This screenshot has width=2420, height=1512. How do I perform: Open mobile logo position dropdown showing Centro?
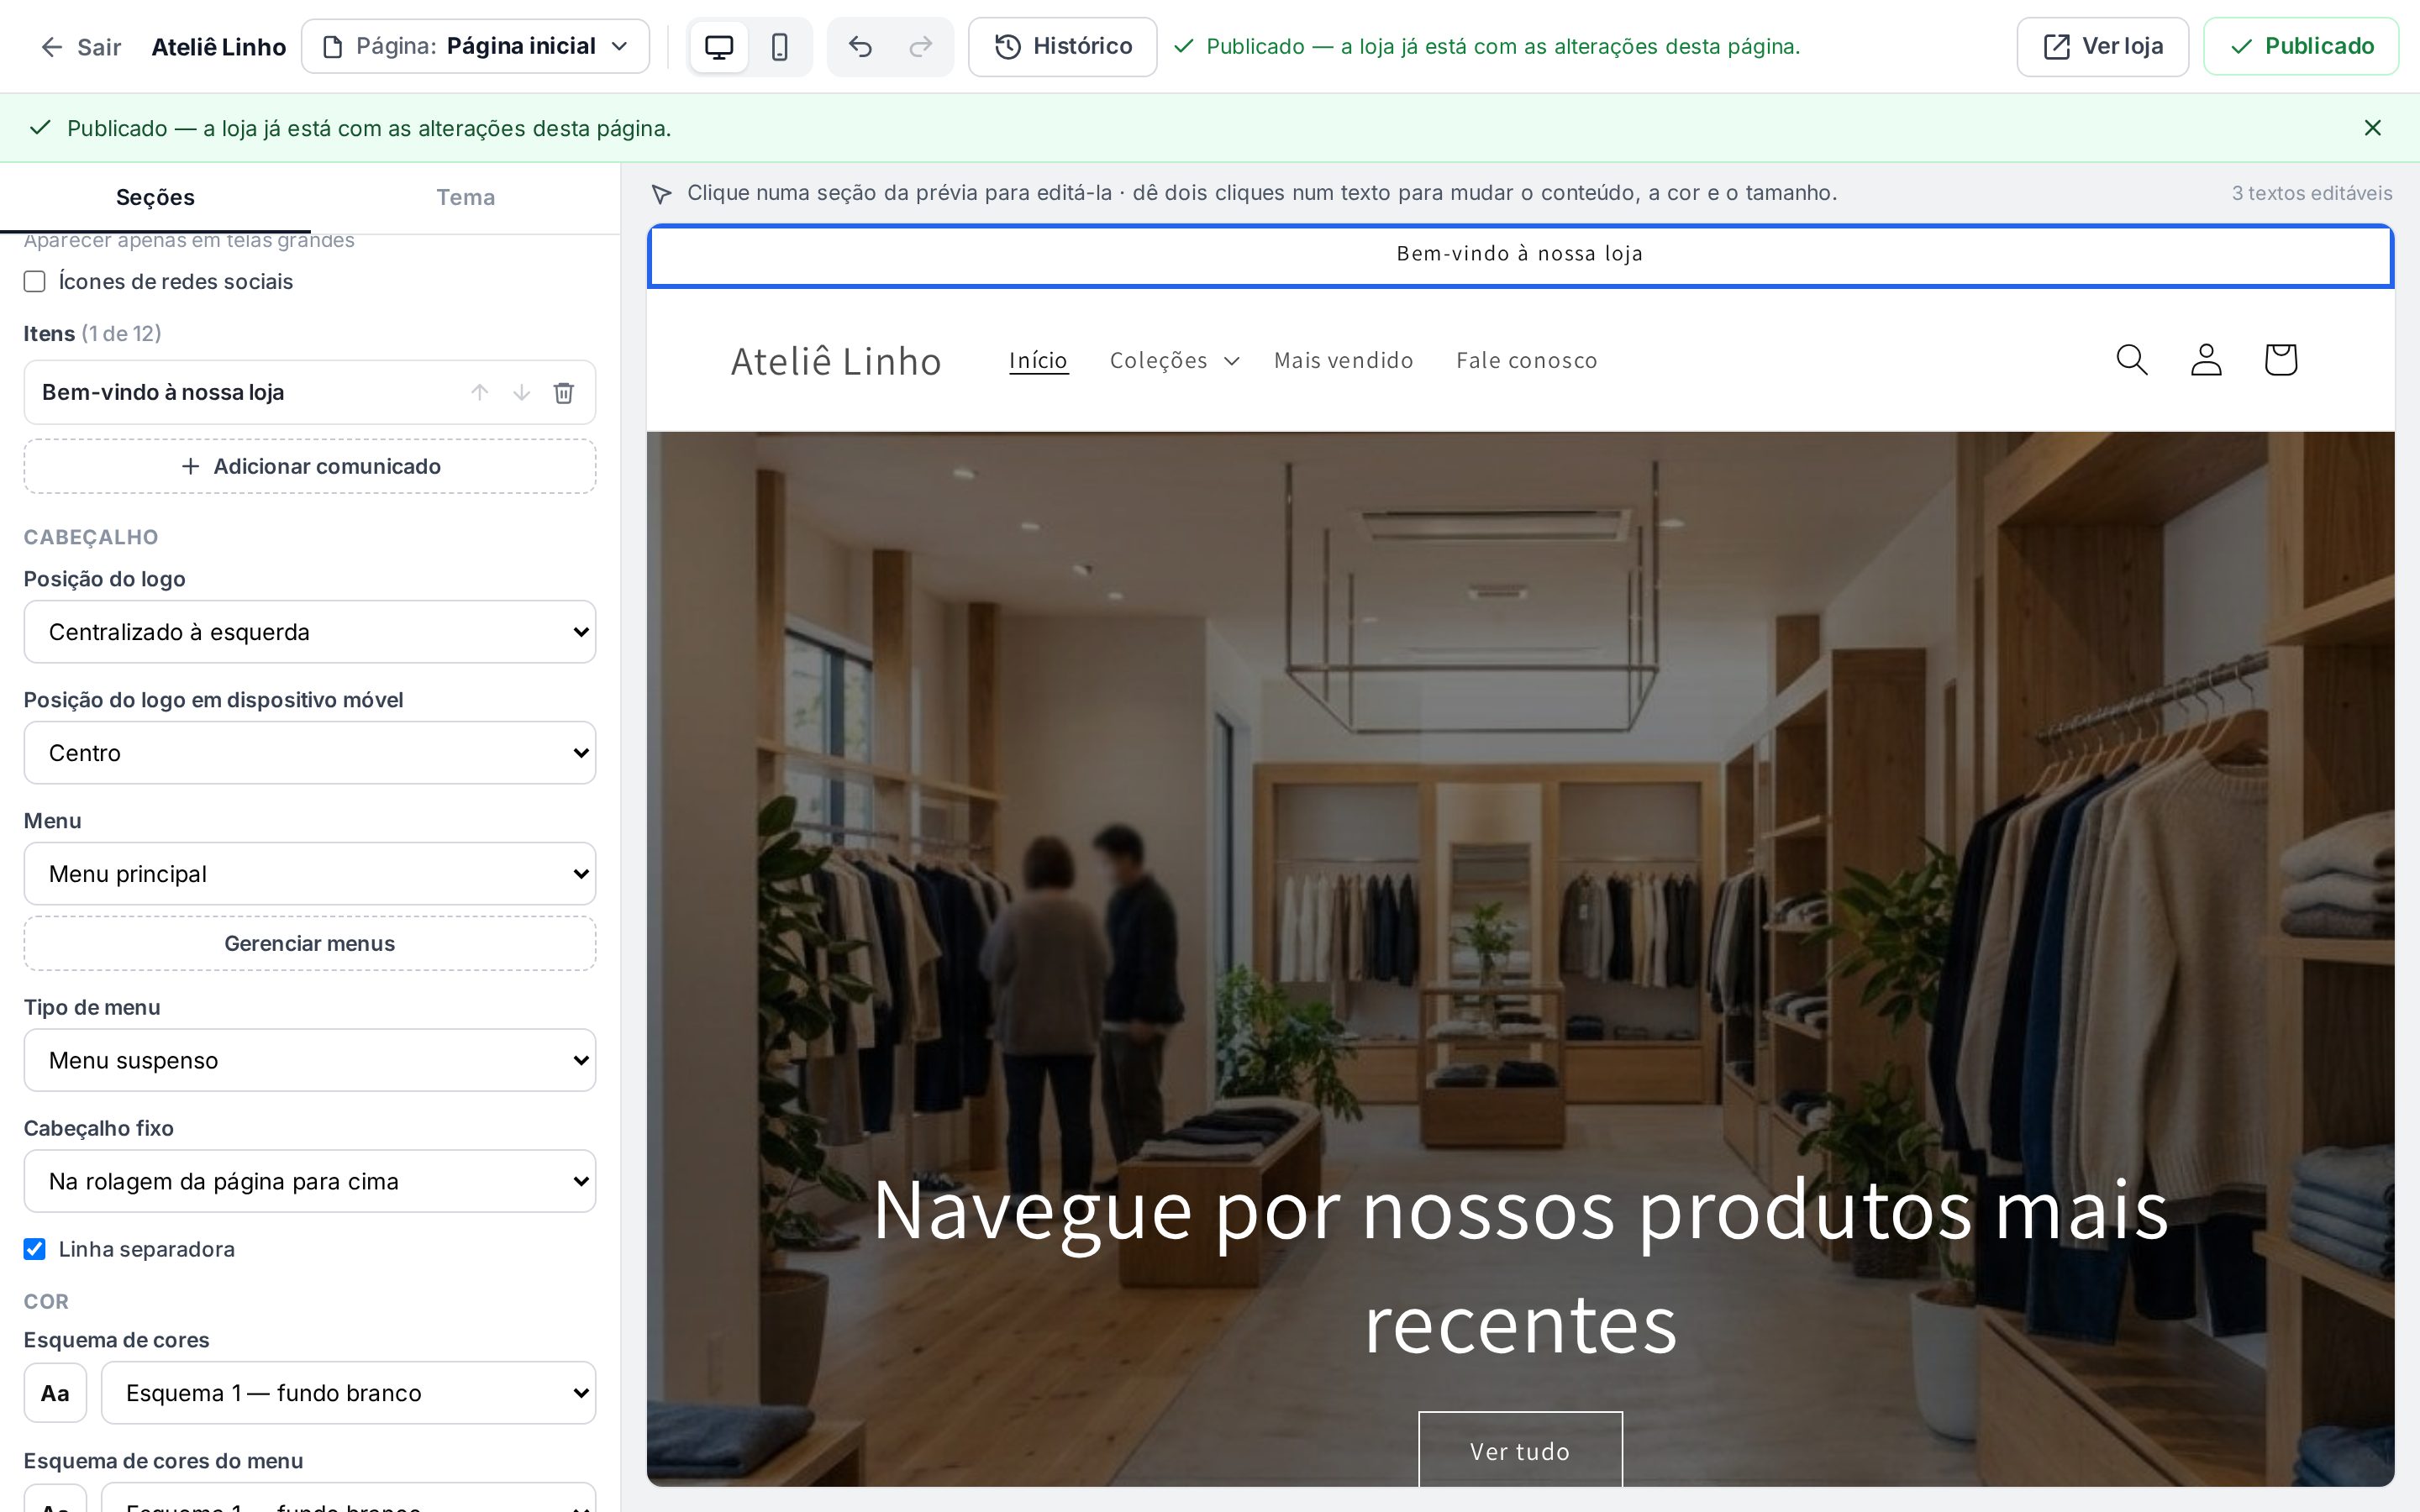click(310, 753)
